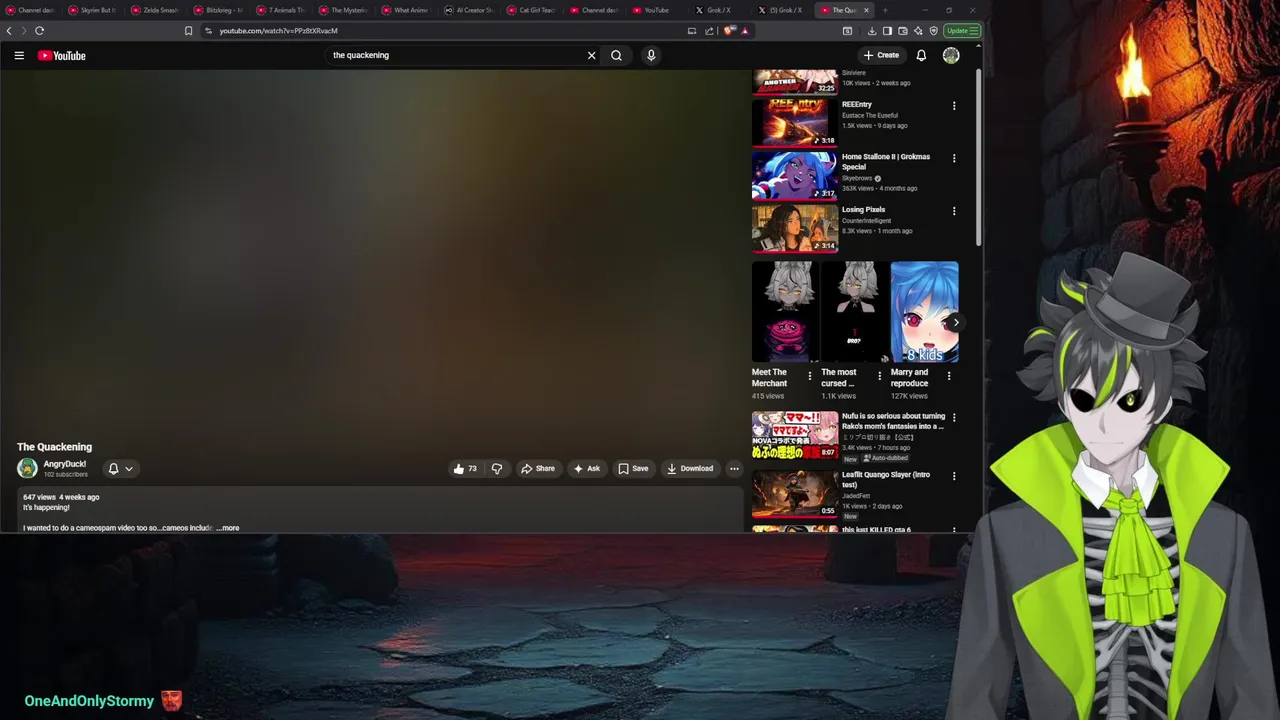Open browser main menu hamburger
This screenshot has width=1280, height=720.
974,31
